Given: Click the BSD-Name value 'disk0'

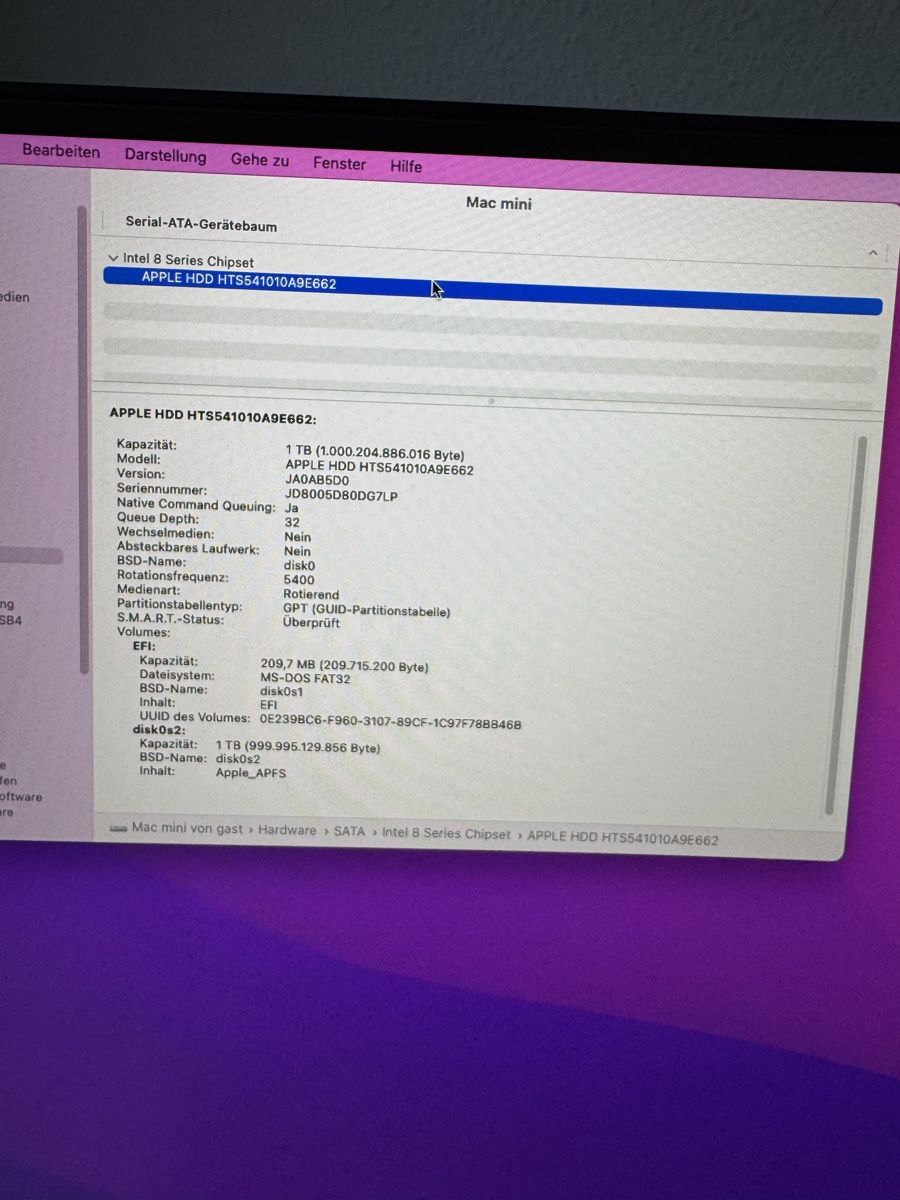Looking at the screenshot, I should [x=299, y=565].
